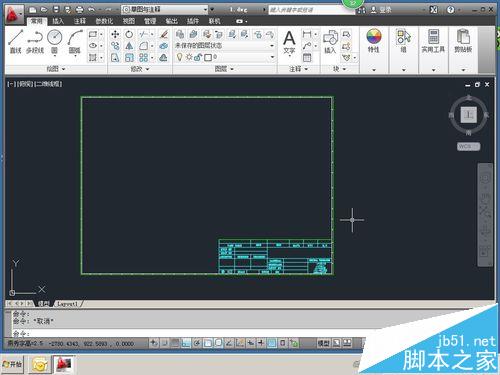This screenshot has height=375, width=500.
Task: Click the top face of the ViewCube
Action: (x=469, y=115)
